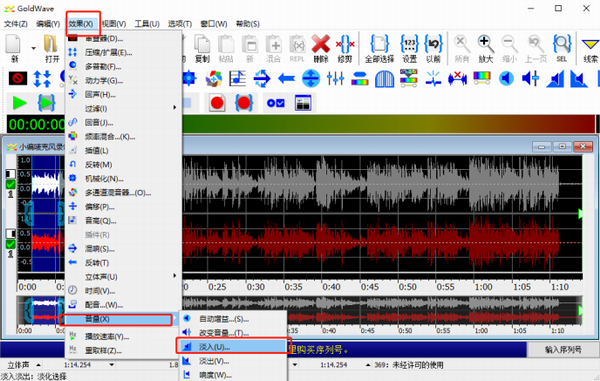Viewport: 600px width, 381px height.
Task: Click the Spectrum filter rainbow icon
Action: [x=482, y=78]
